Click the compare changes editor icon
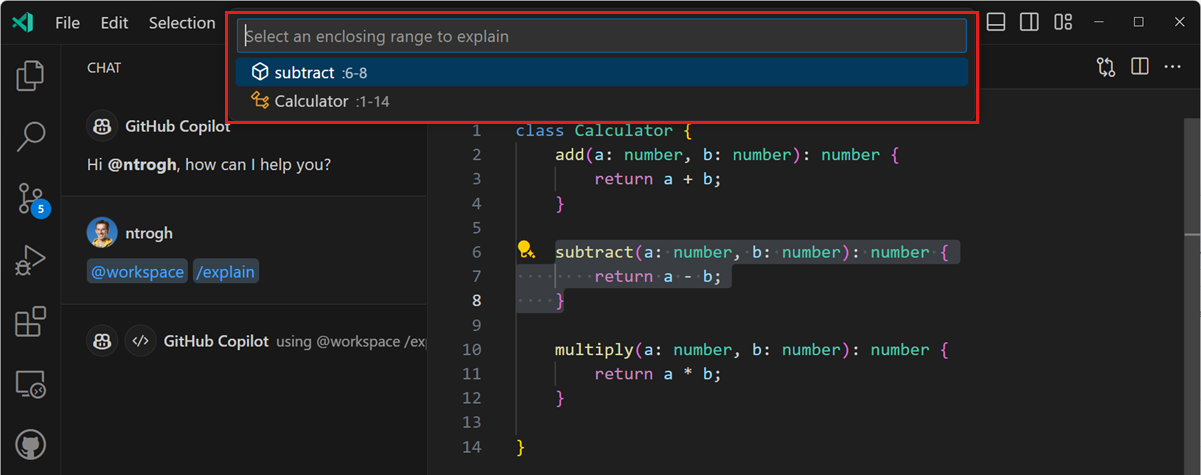The width and height of the screenshot is (1201, 475). click(1105, 67)
